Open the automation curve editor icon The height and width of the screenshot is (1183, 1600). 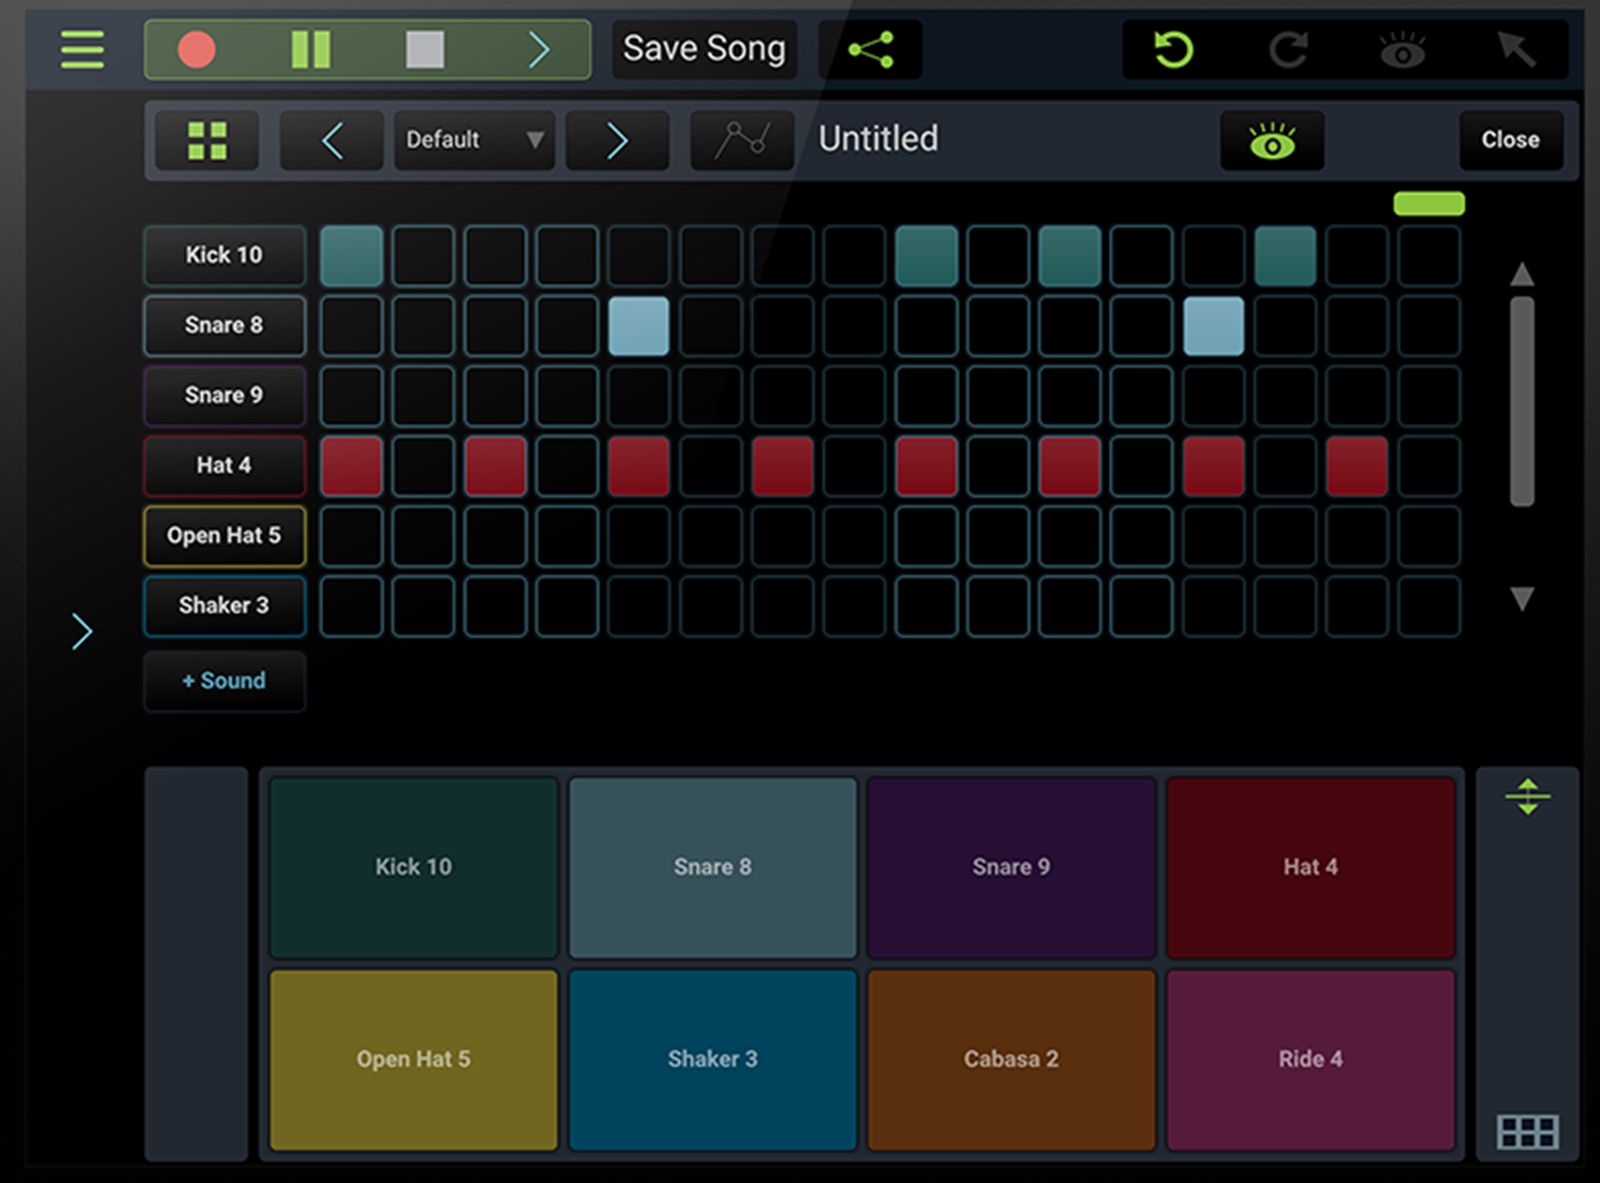pyautogui.click(x=742, y=140)
